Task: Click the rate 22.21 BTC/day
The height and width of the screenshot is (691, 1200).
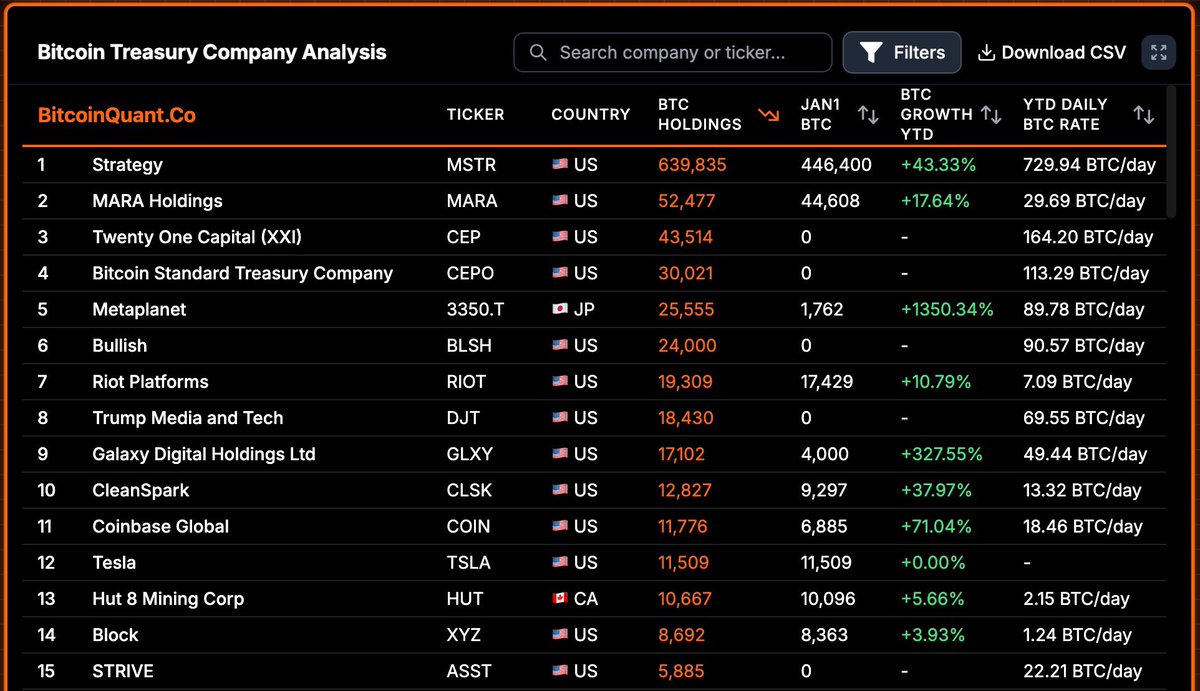Action: 1084,671
